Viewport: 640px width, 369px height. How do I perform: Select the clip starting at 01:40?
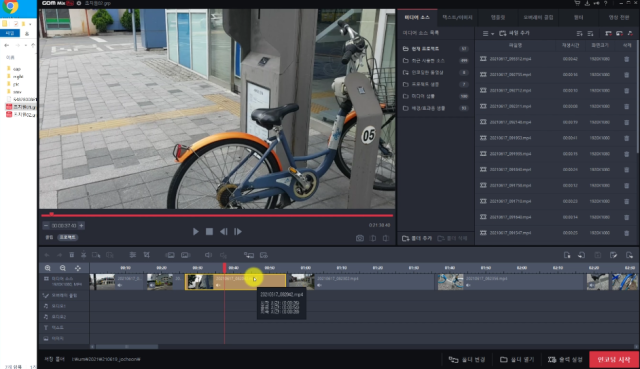(511, 282)
